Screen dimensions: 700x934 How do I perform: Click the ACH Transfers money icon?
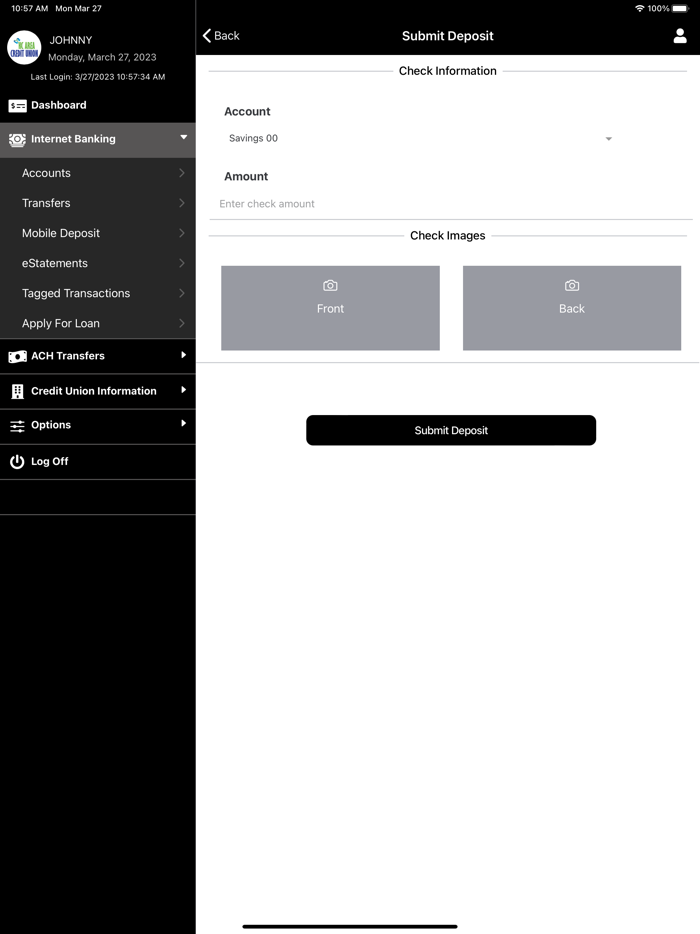[x=17, y=356]
